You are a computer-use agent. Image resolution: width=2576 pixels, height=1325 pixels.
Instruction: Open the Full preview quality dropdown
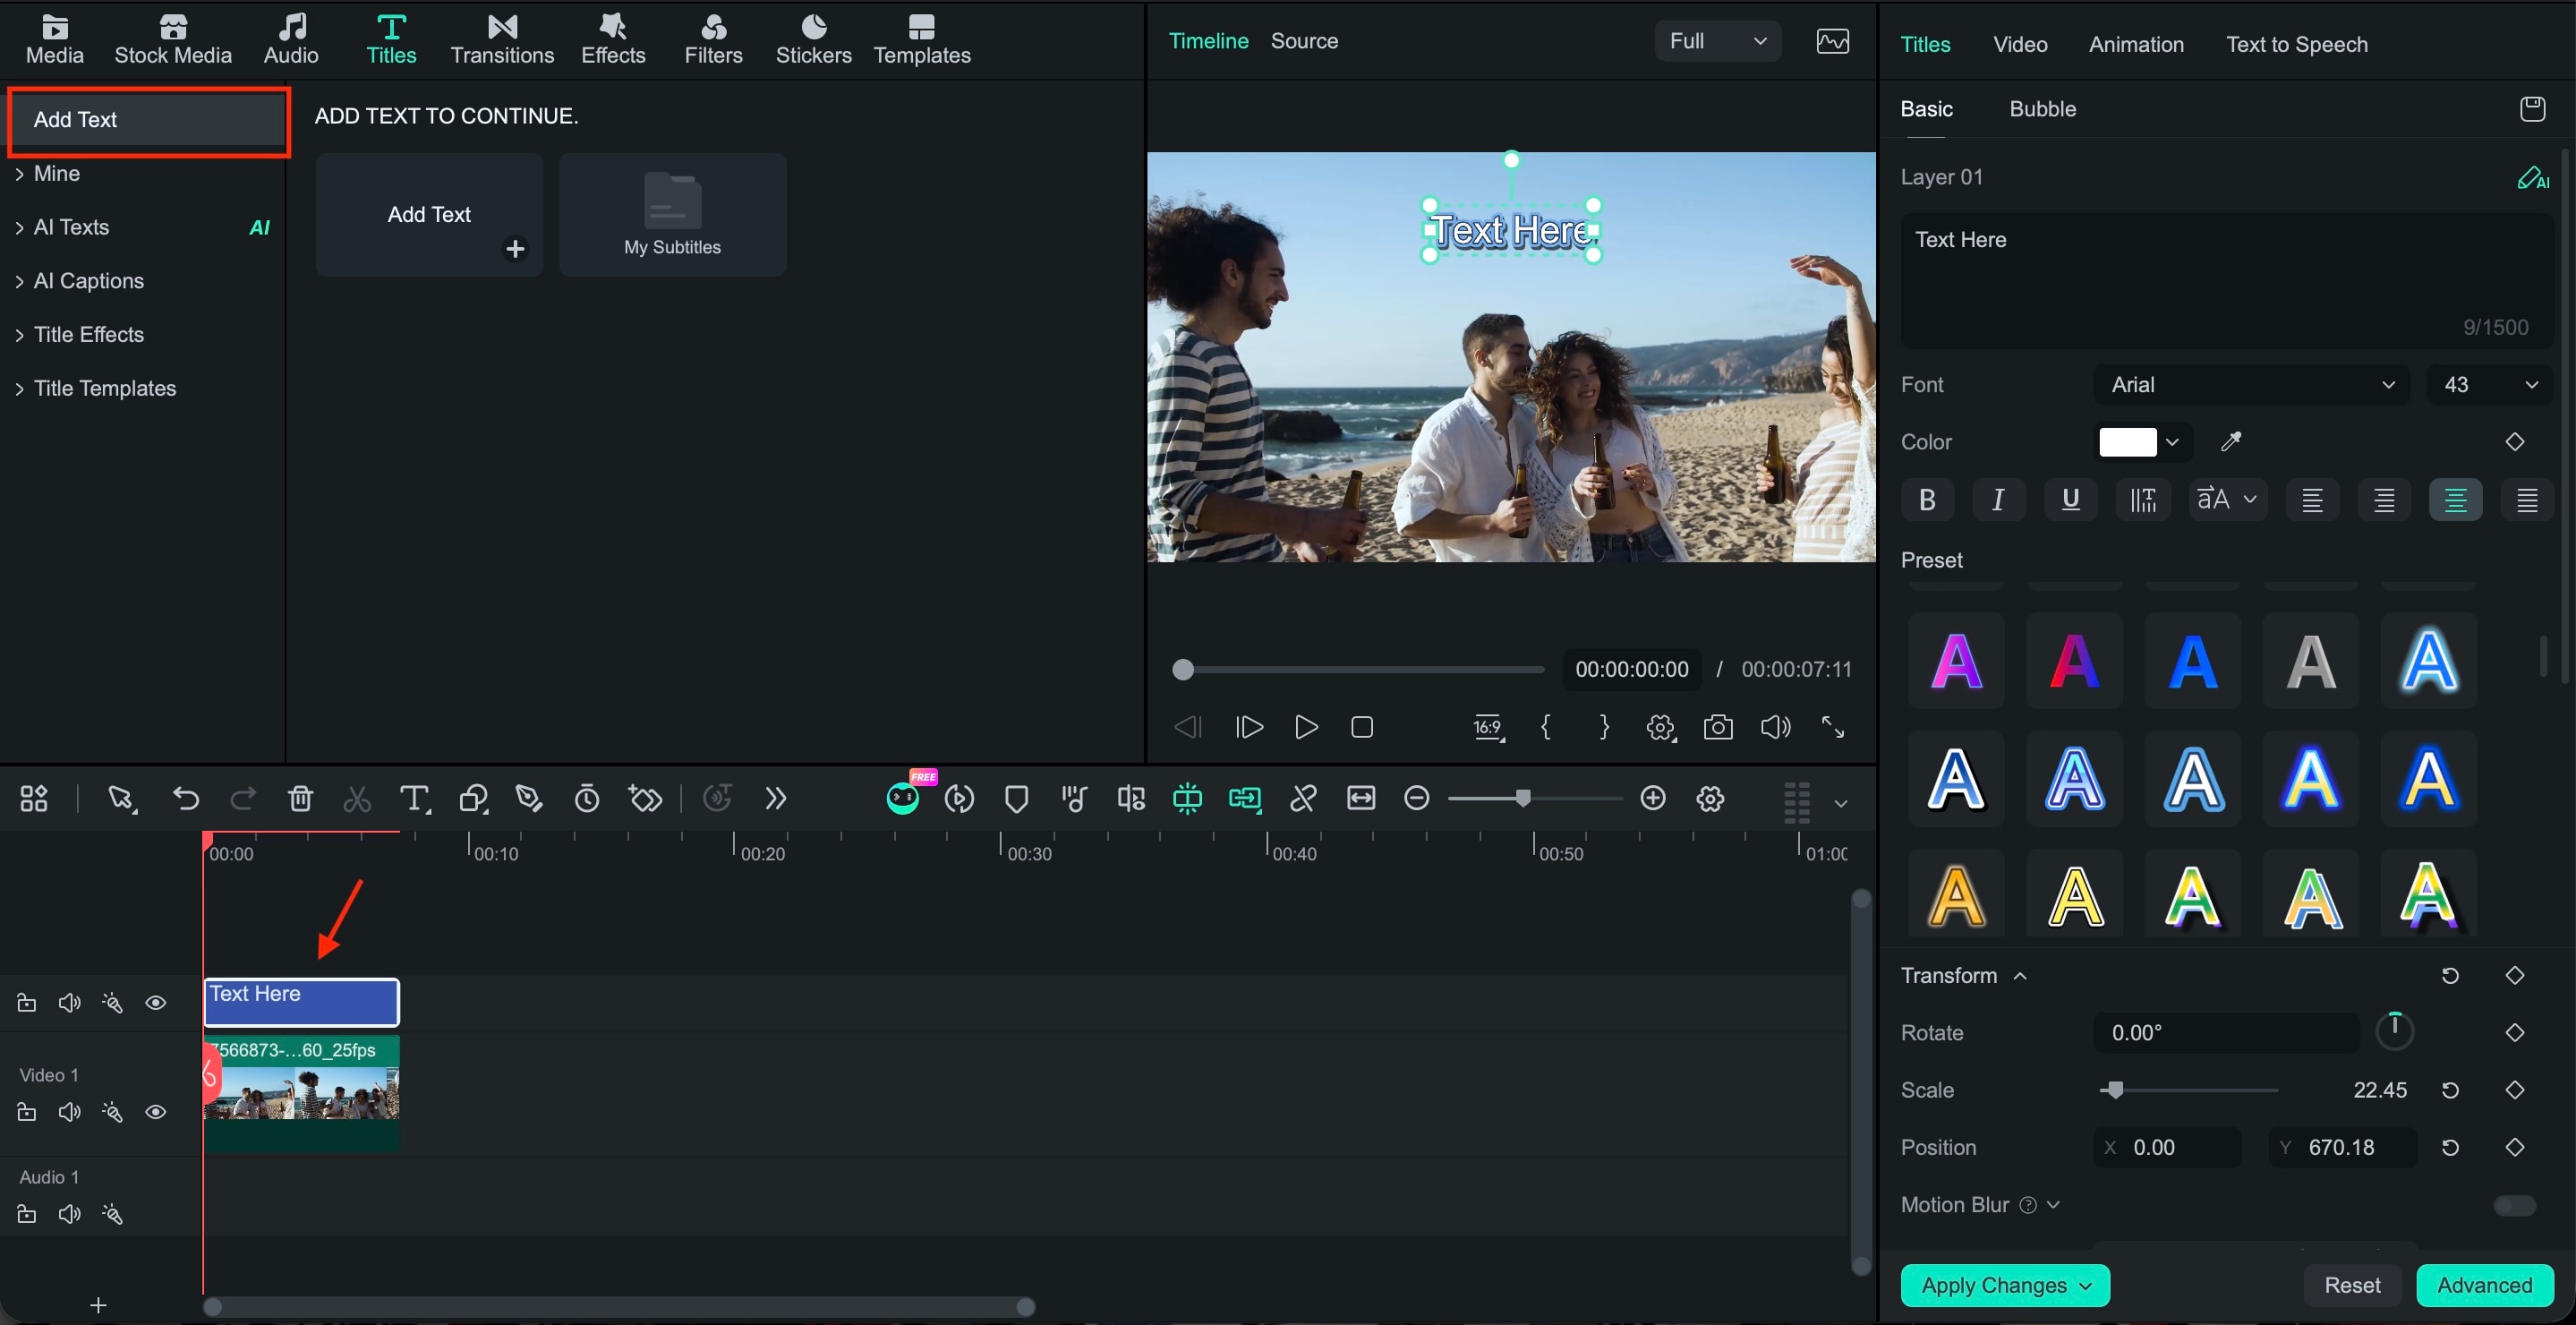coord(1717,41)
